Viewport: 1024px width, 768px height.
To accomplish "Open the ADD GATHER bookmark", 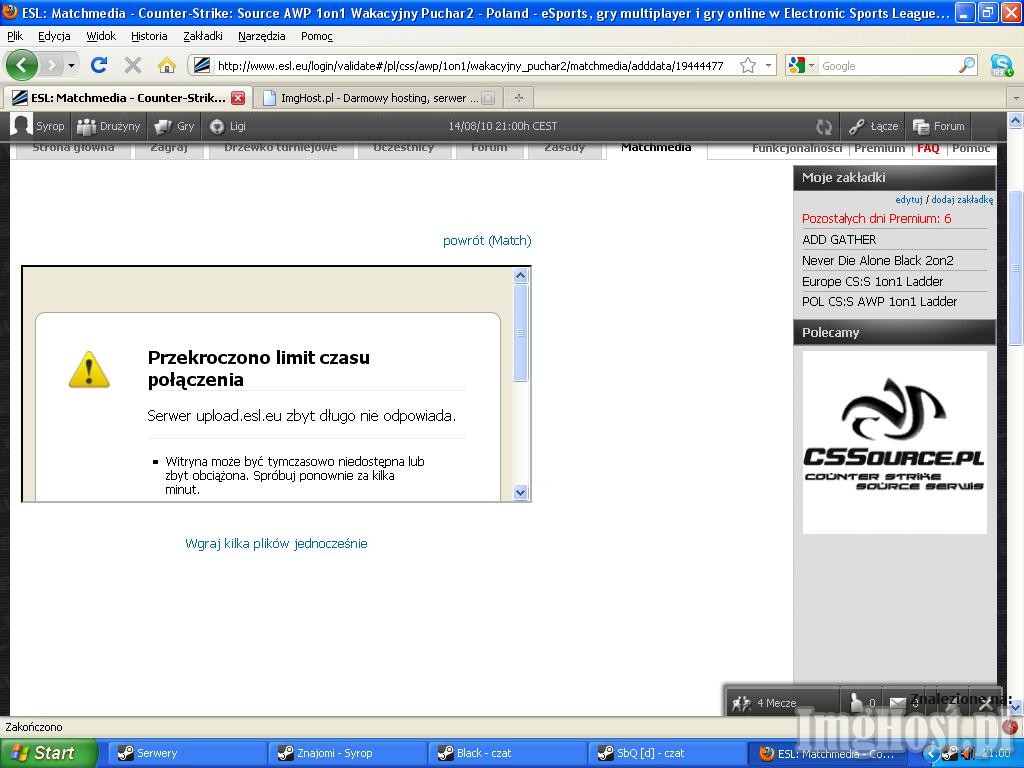I will tap(839, 240).
